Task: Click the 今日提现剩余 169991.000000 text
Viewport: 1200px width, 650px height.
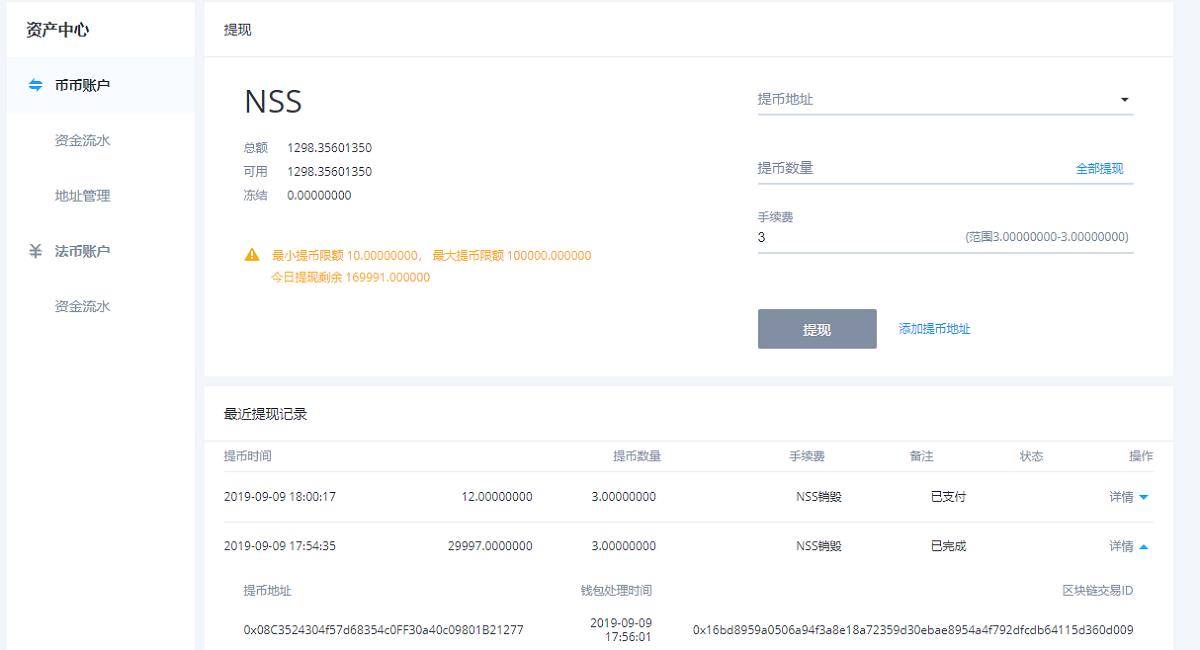Action: coord(351,278)
